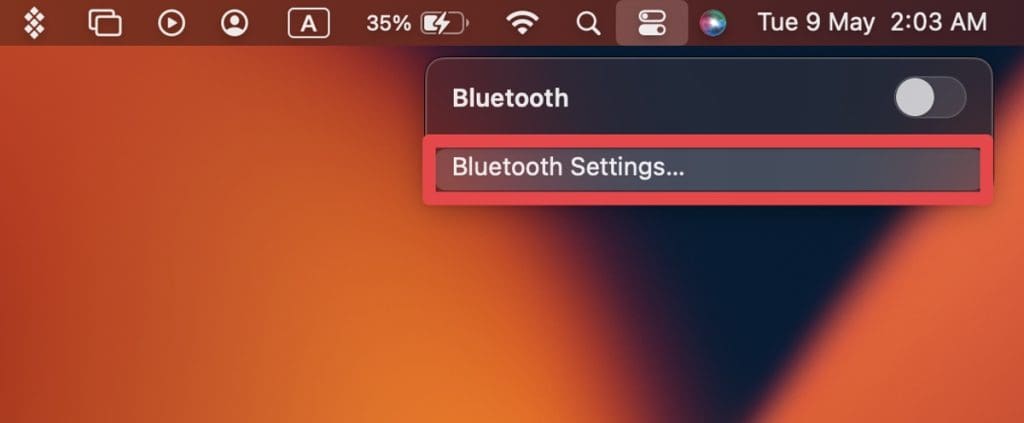This screenshot has height=423, width=1024.
Task: Click the charging battery icon
Action: [x=445, y=24]
